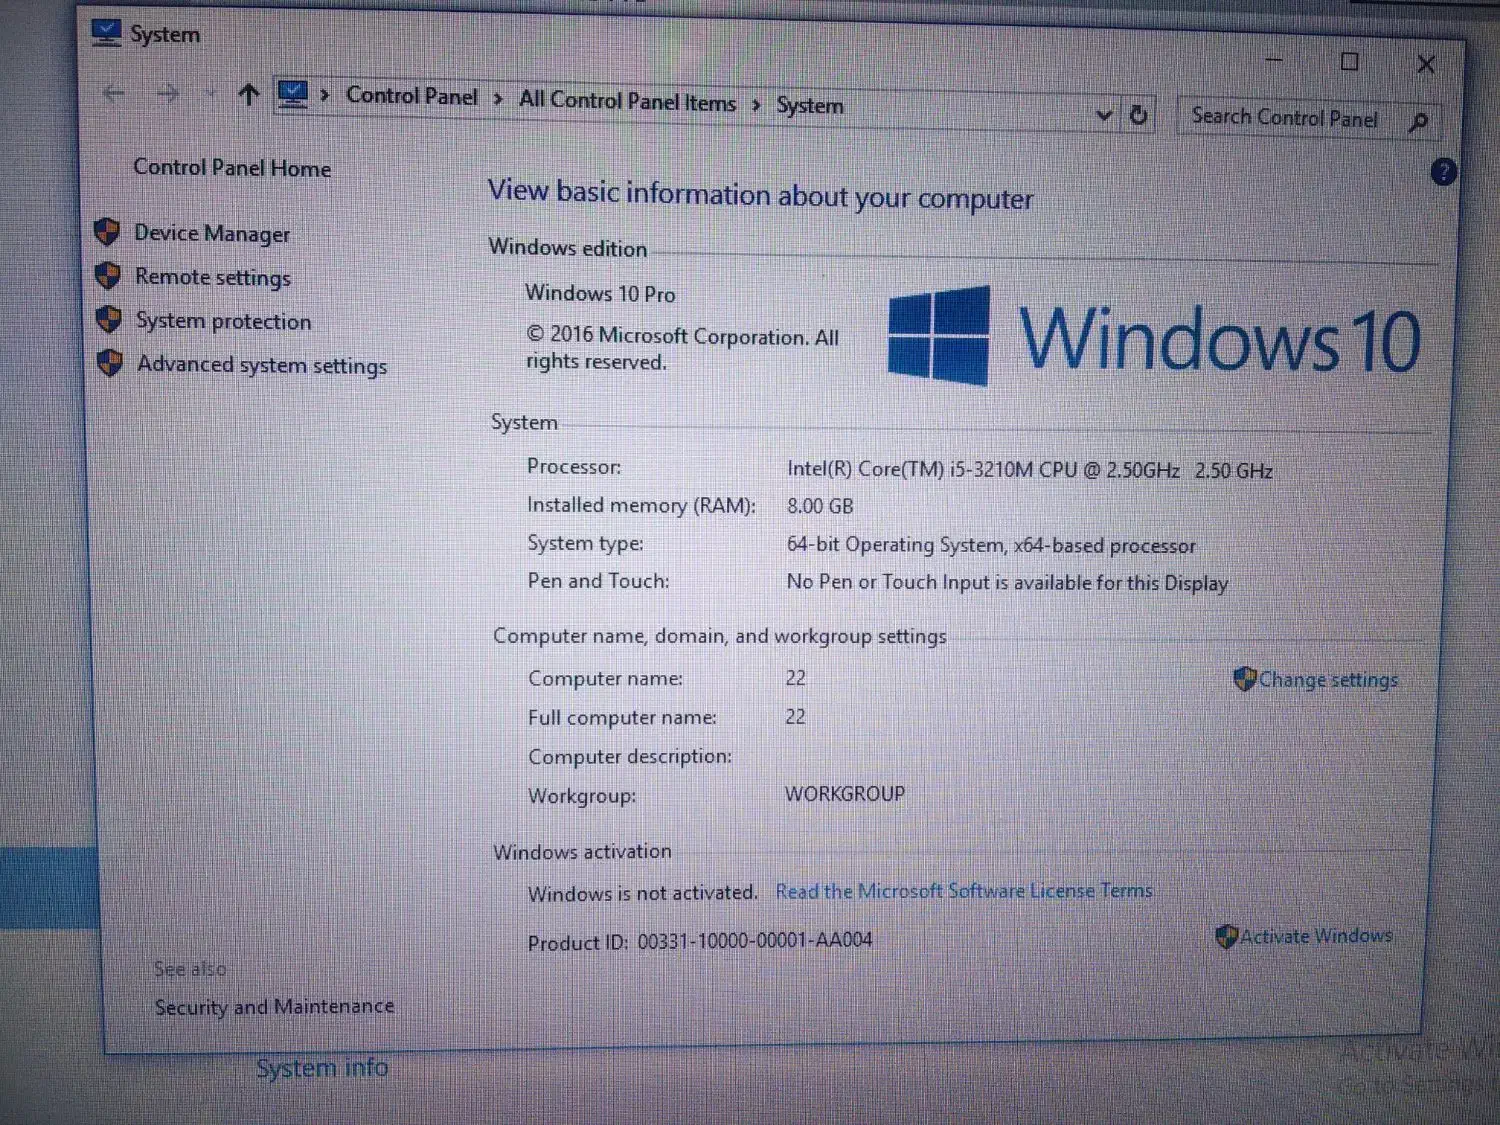The width and height of the screenshot is (1500, 1125).
Task: Click the 'System info' caption below window
Action: coord(322,1068)
